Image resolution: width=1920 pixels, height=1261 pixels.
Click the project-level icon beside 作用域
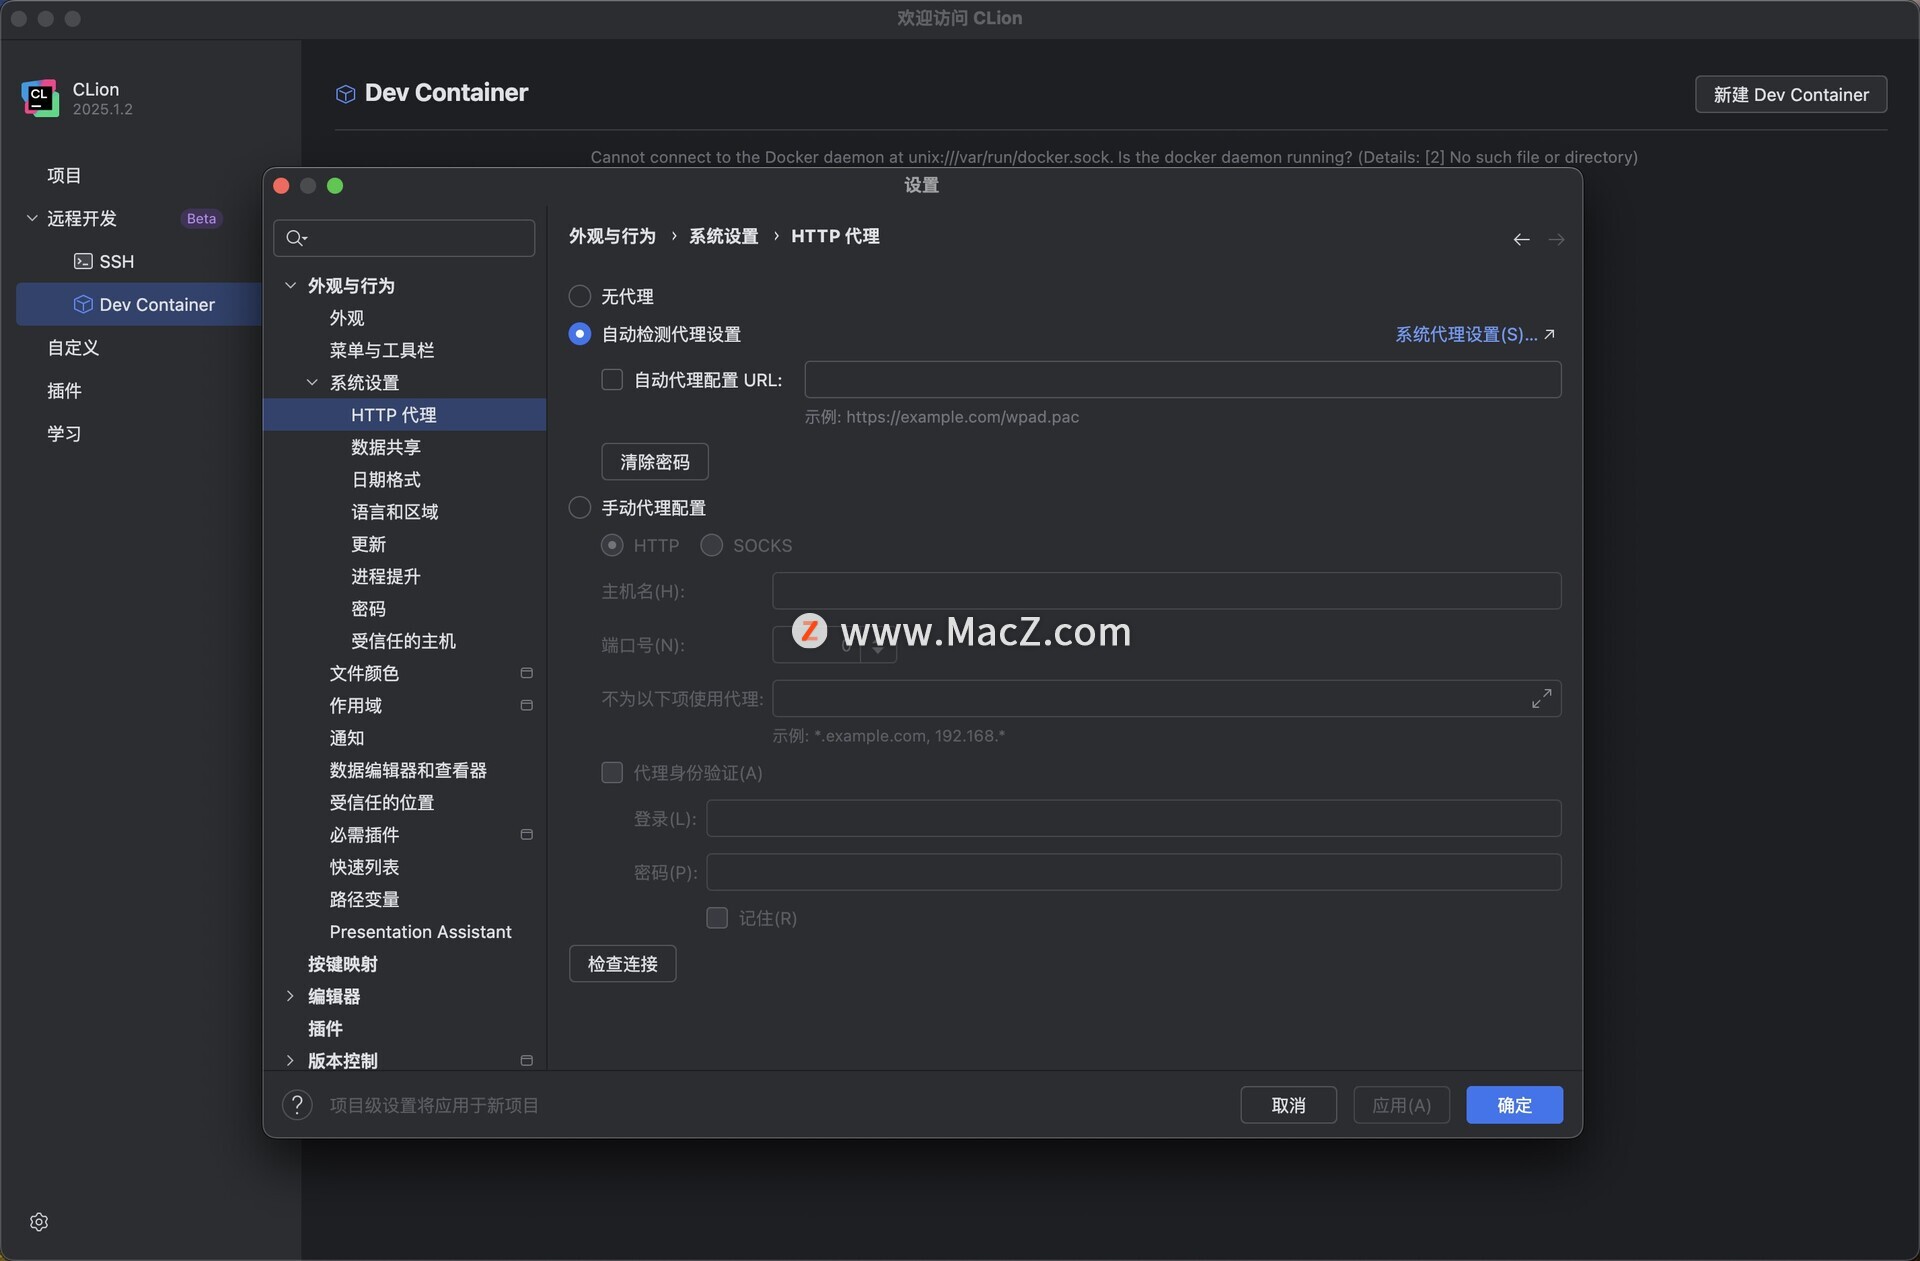click(526, 706)
